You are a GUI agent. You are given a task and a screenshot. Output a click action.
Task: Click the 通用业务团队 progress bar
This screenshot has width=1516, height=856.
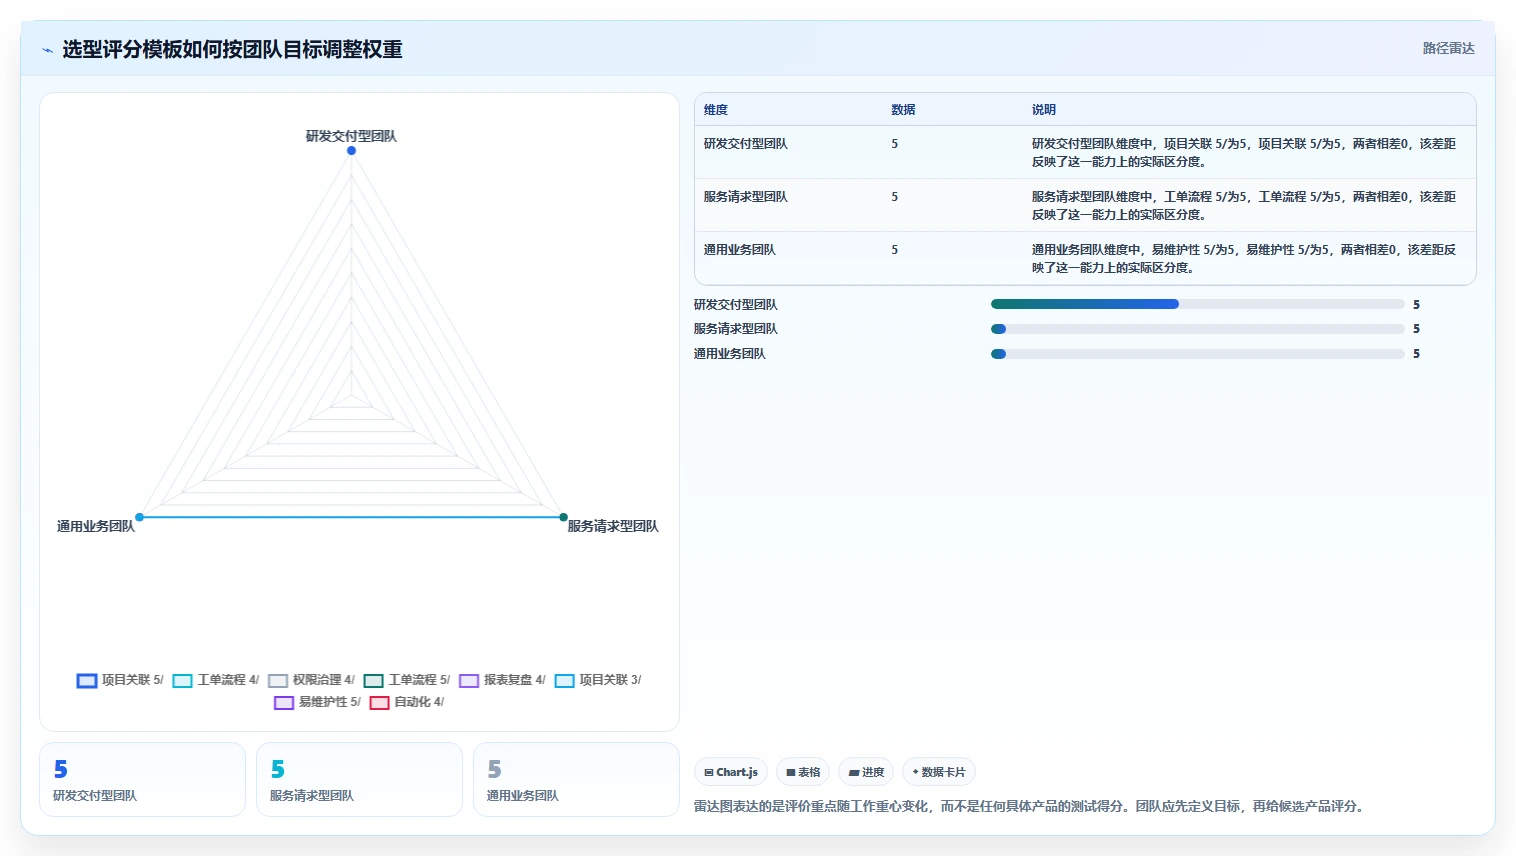click(1197, 353)
